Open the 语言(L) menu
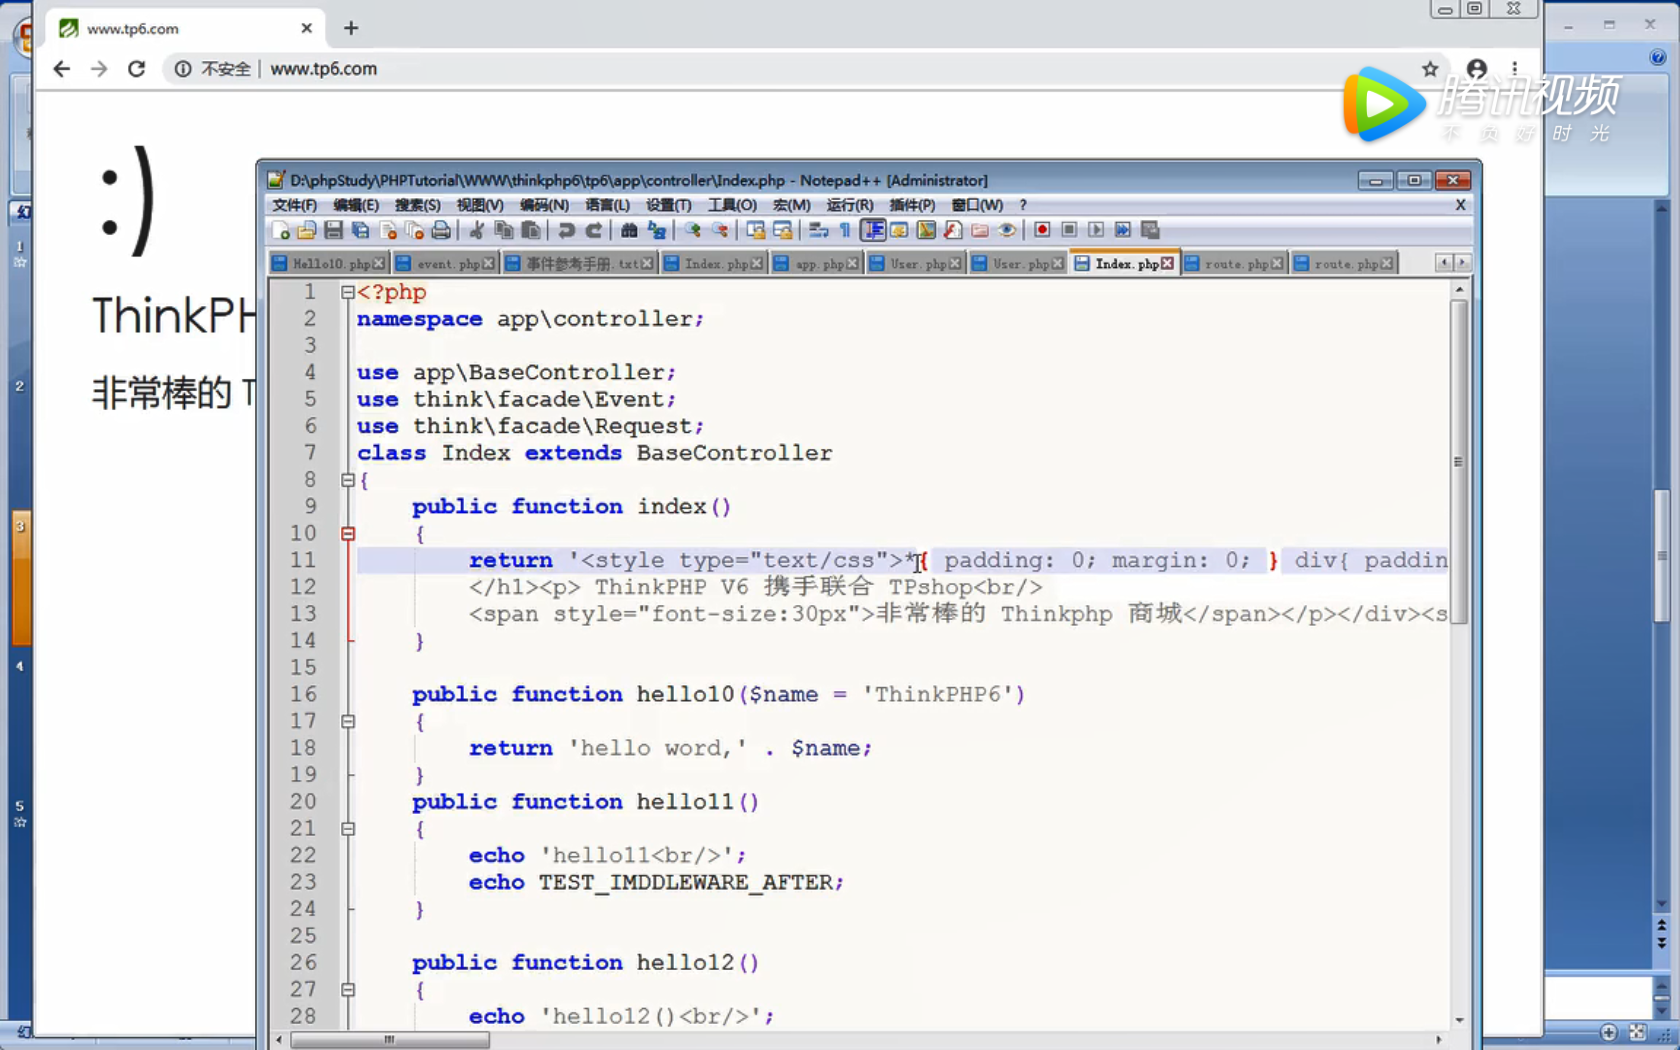Image resolution: width=1680 pixels, height=1050 pixels. (607, 205)
